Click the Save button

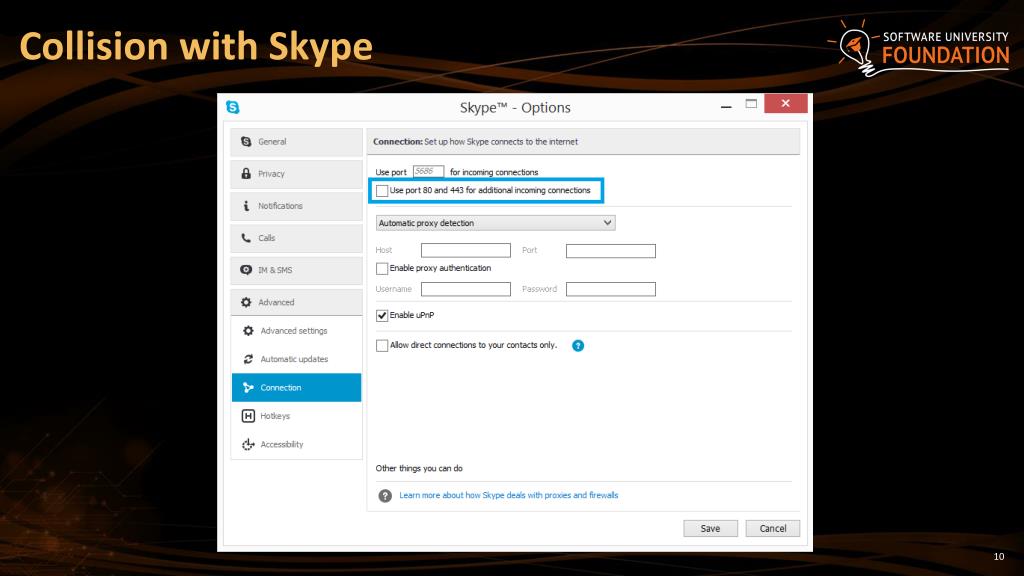[x=711, y=528]
